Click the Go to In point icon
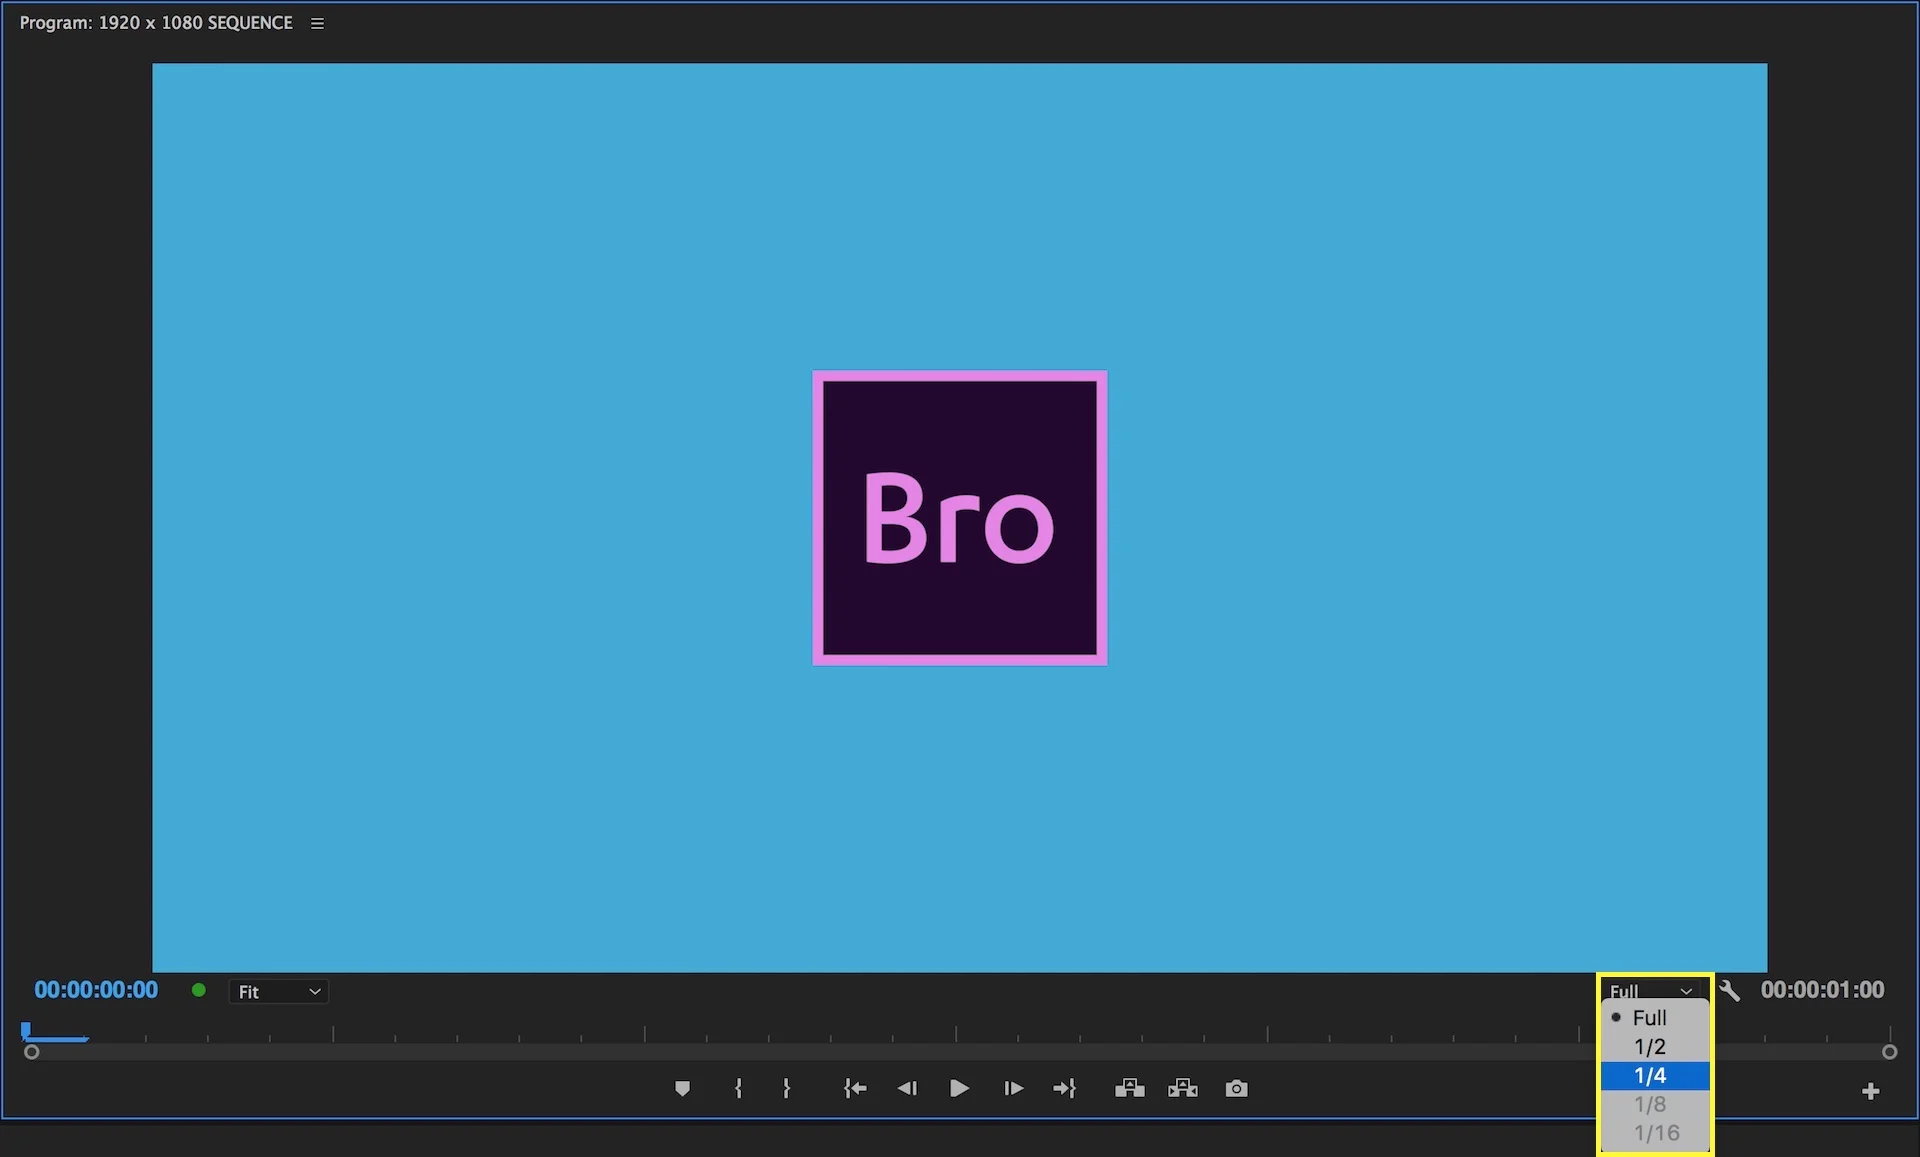 (x=855, y=1089)
